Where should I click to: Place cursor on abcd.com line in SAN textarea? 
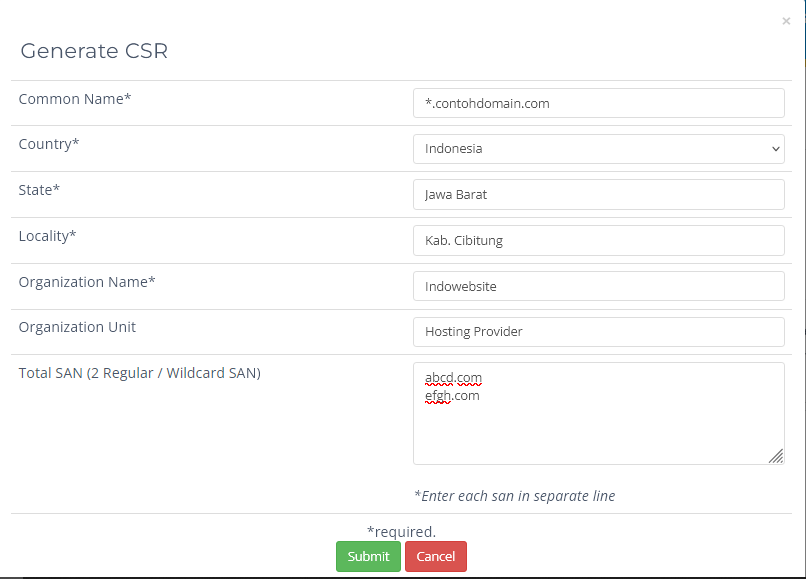click(454, 378)
